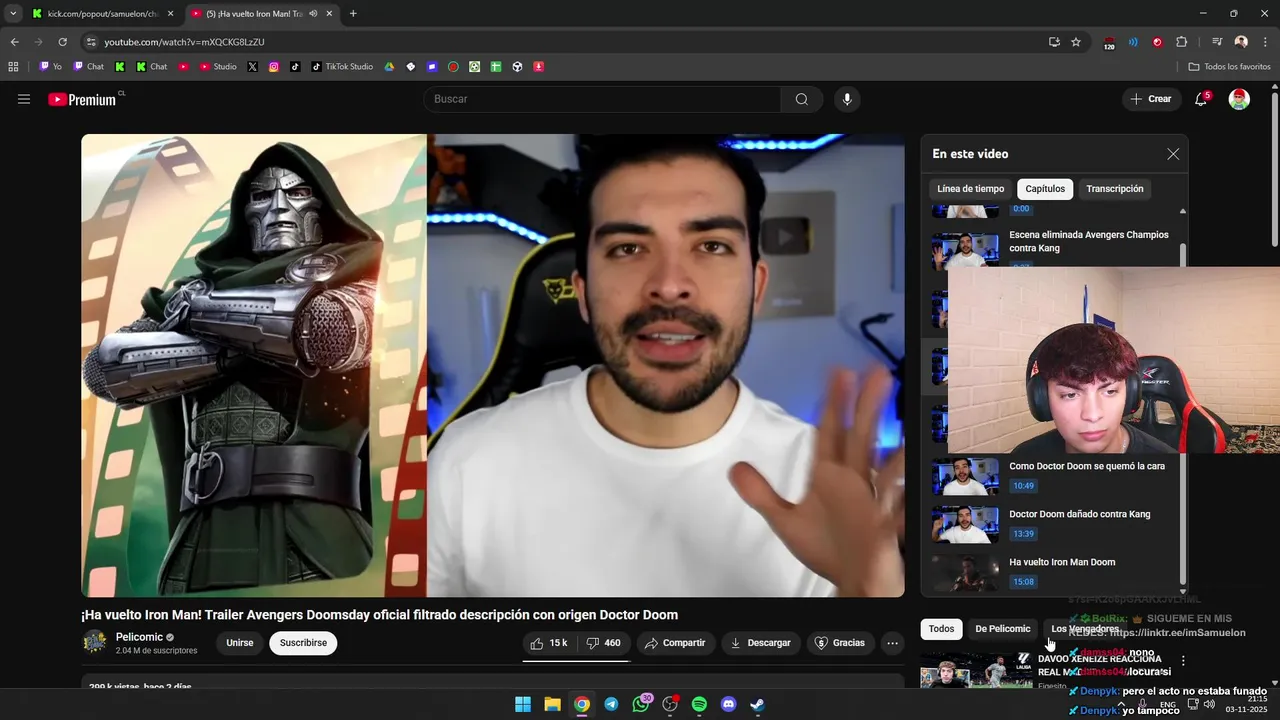1280x720 pixels.
Task: Open Windows Start menu
Action: [523, 704]
